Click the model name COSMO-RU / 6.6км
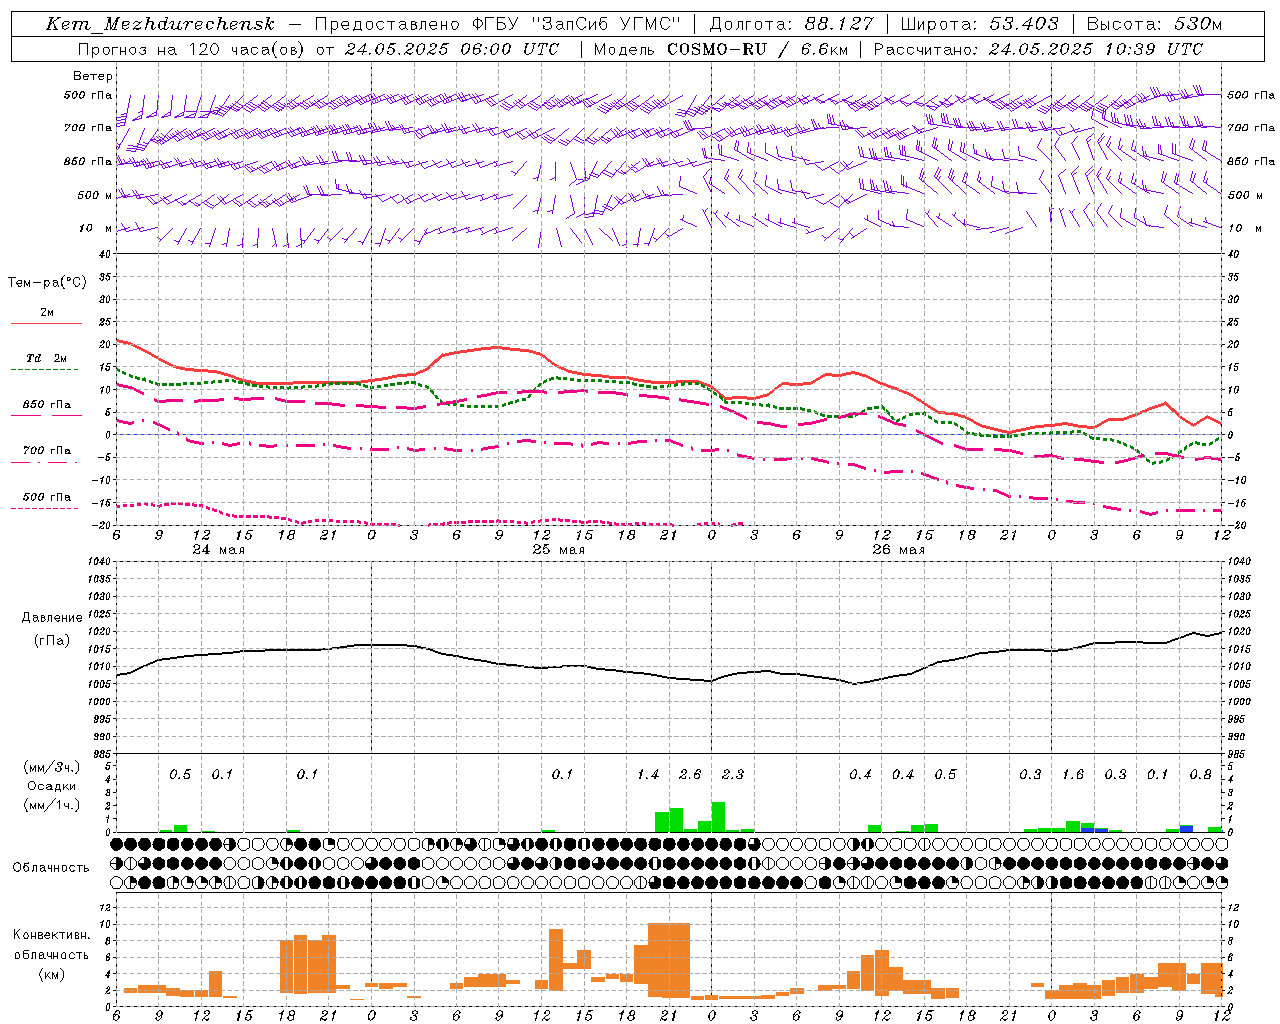This screenshot has width=1280, height=1024. pyautogui.click(x=758, y=49)
